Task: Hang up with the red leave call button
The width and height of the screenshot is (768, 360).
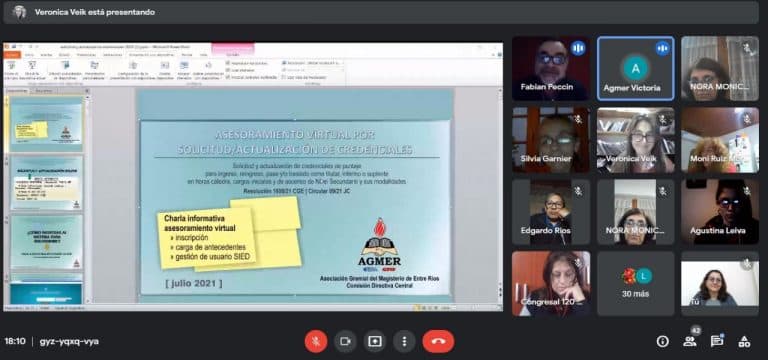Action: click(438, 341)
